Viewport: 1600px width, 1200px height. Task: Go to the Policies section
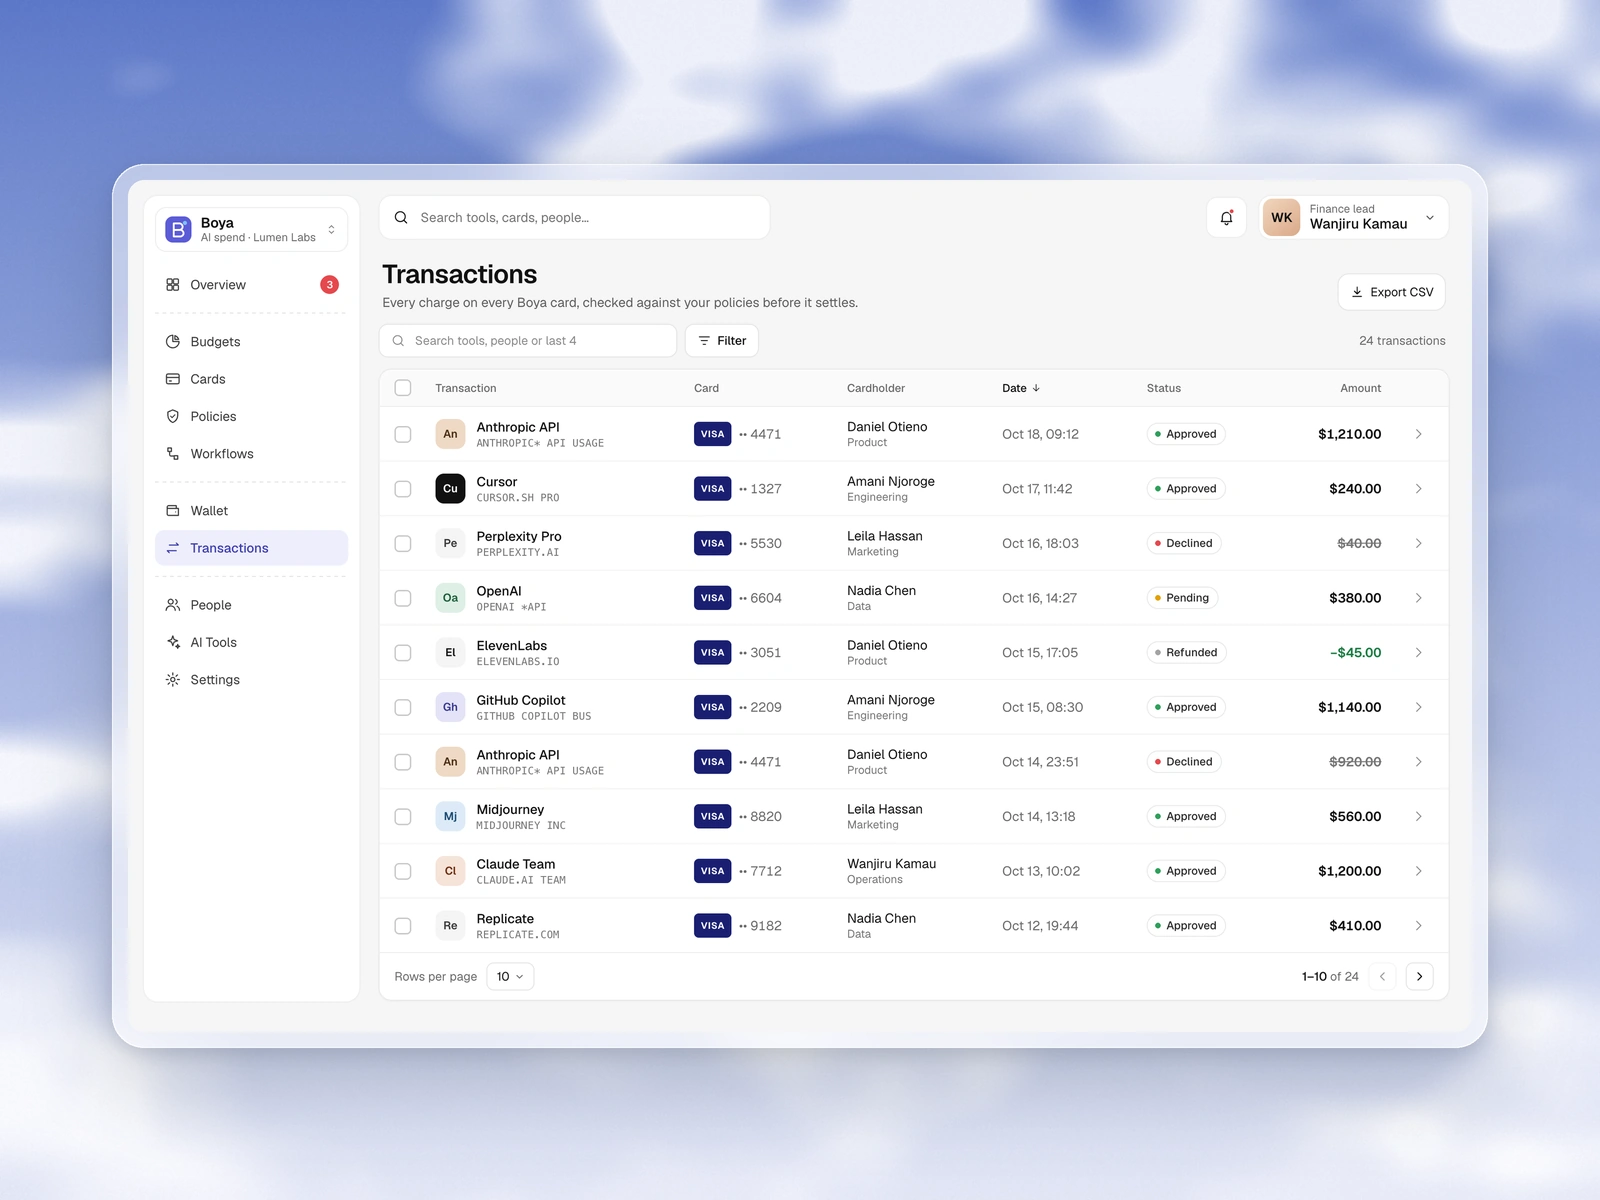(x=252, y=416)
